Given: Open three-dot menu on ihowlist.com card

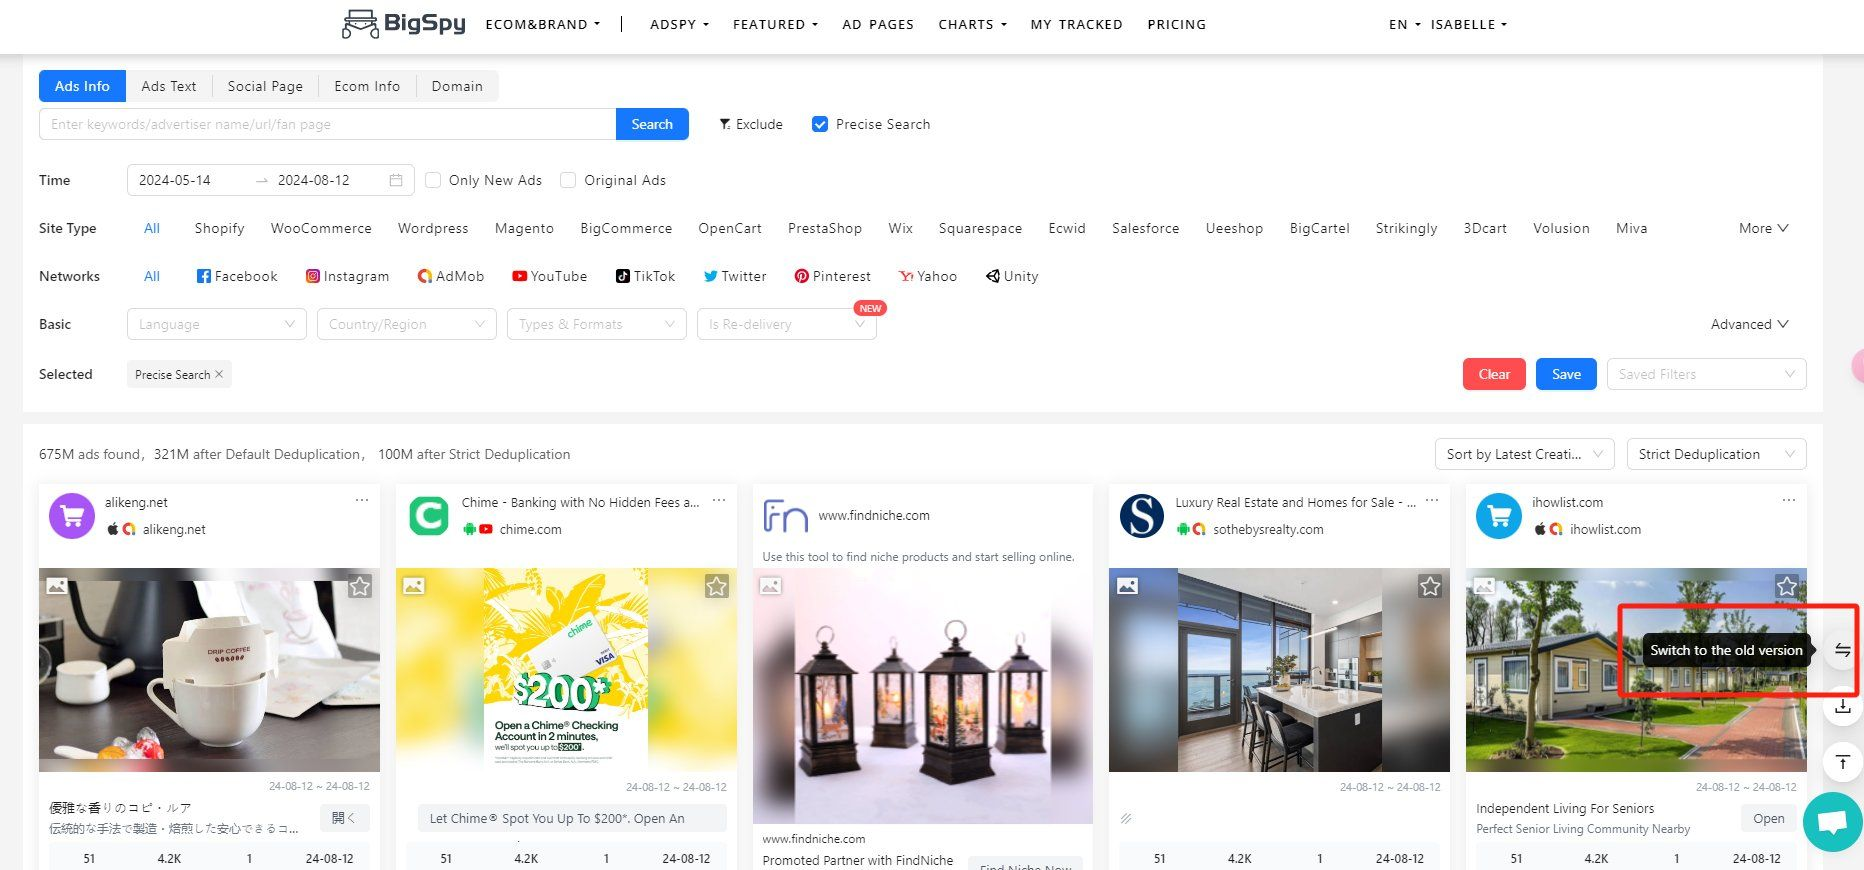Looking at the screenshot, I should pos(1788,501).
